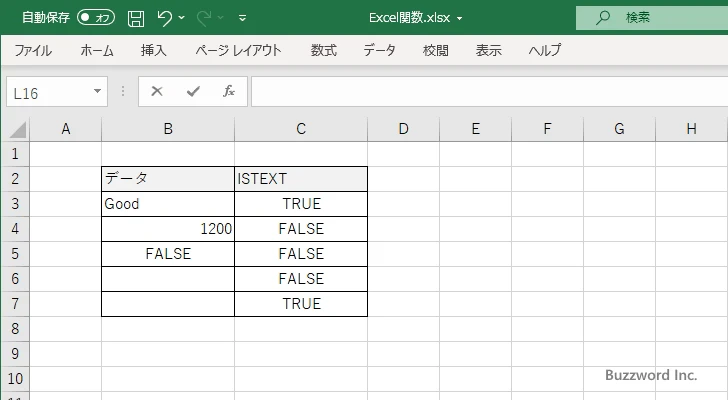Select column H header
The height and width of the screenshot is (400, 728).
(x=691, y=129)
